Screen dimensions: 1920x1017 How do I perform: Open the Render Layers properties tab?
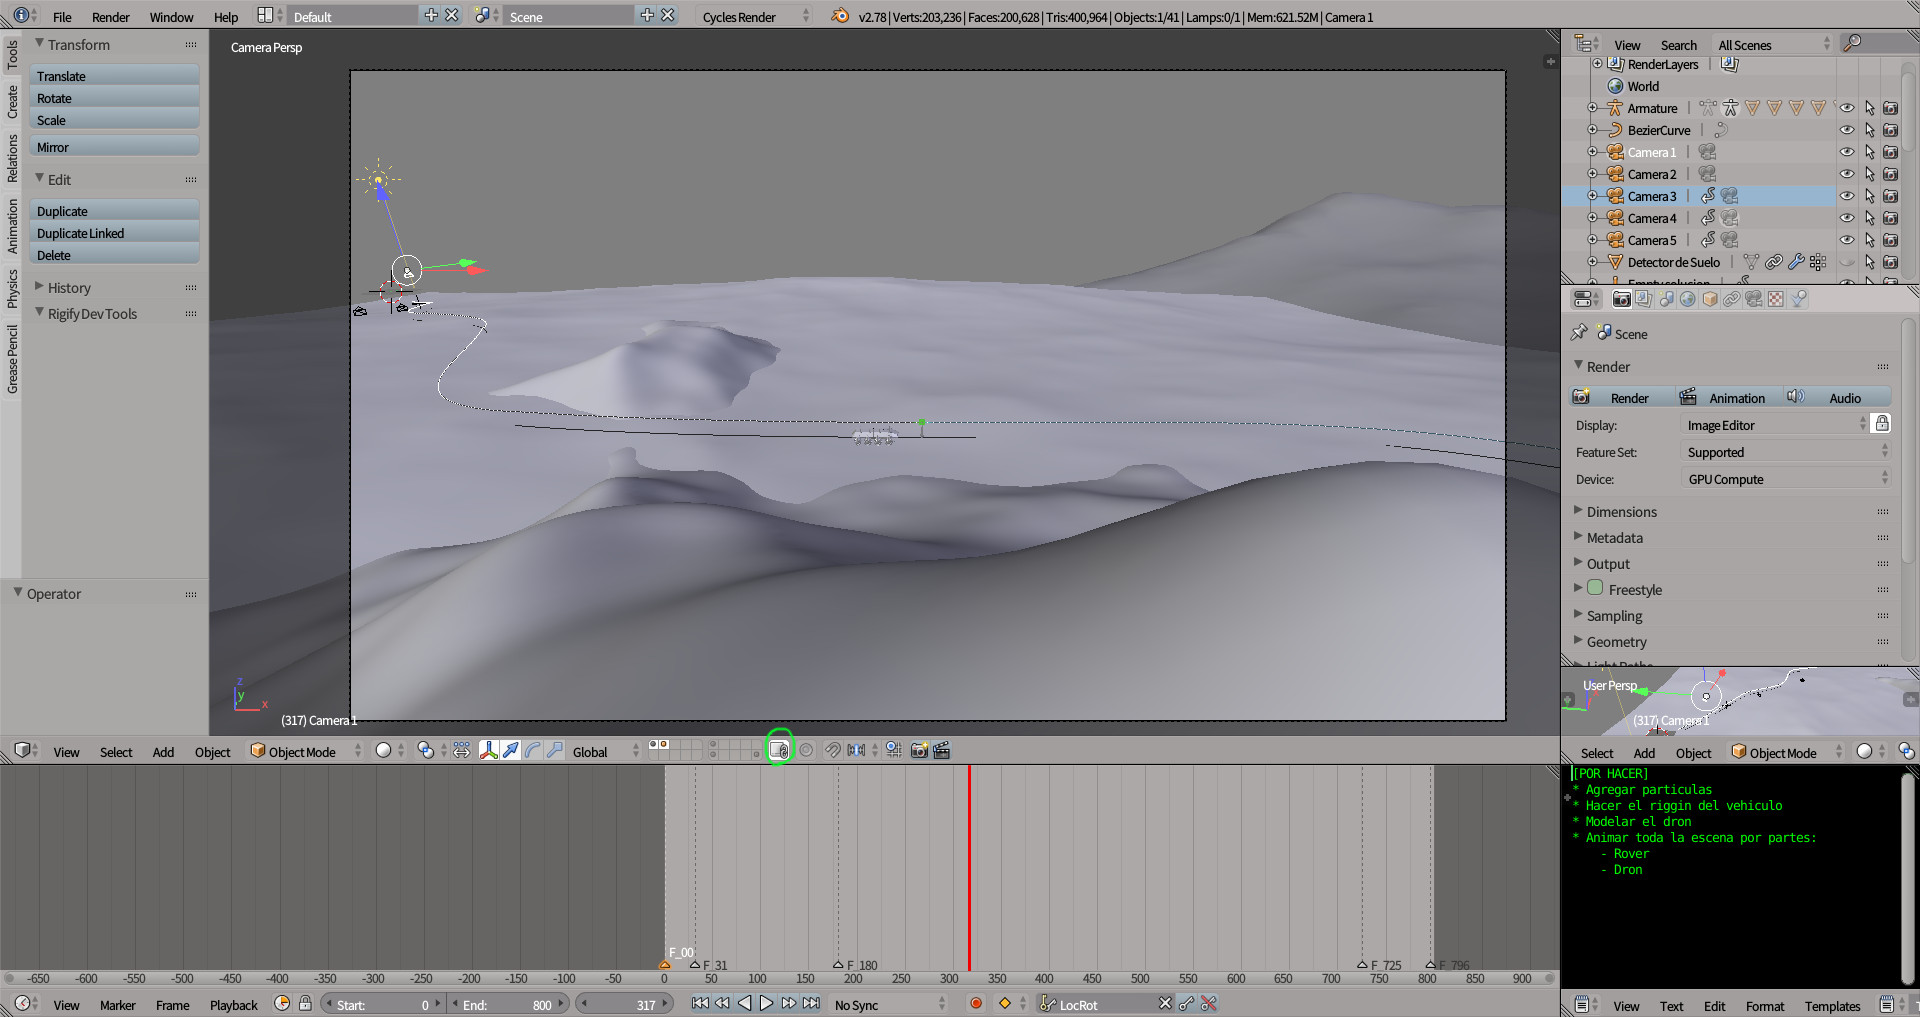[1643, 299]
